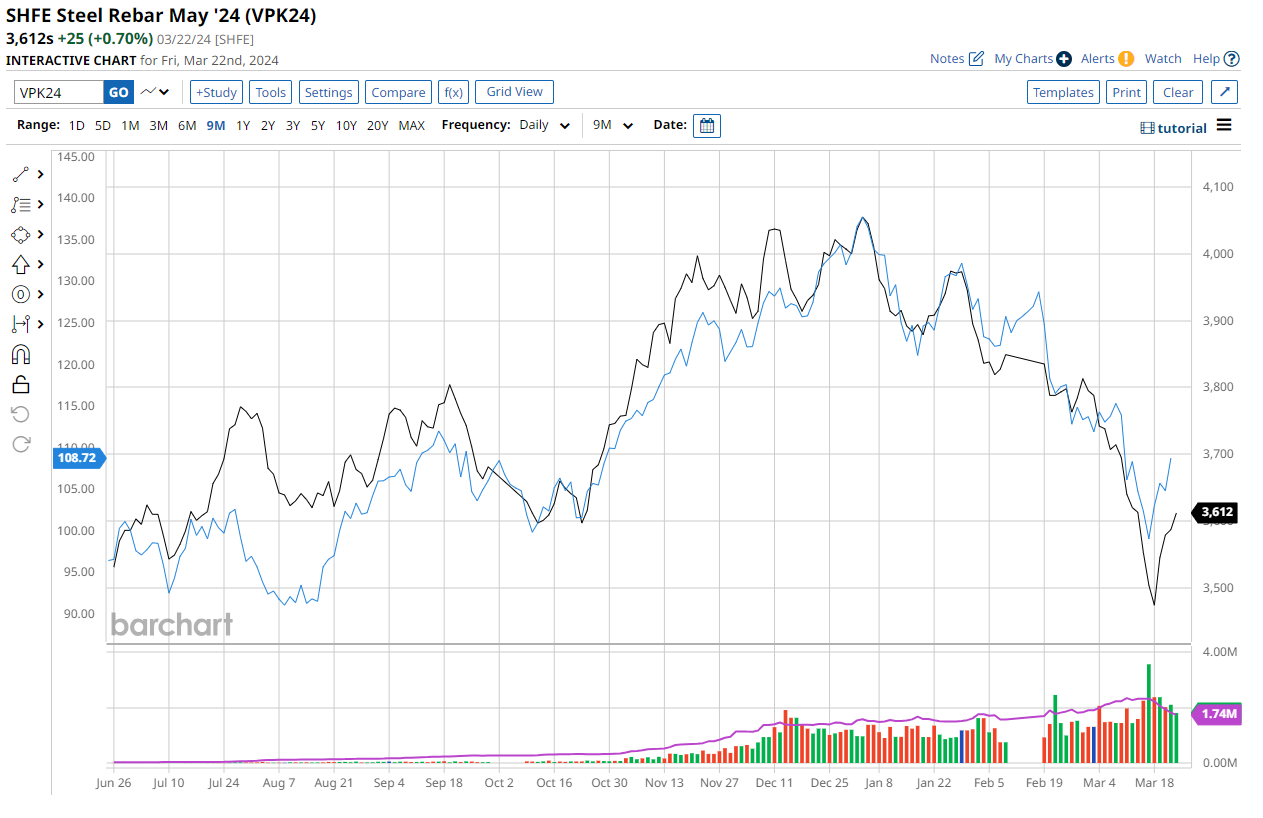Select the shapes drawing tool

tap(21, 234)
